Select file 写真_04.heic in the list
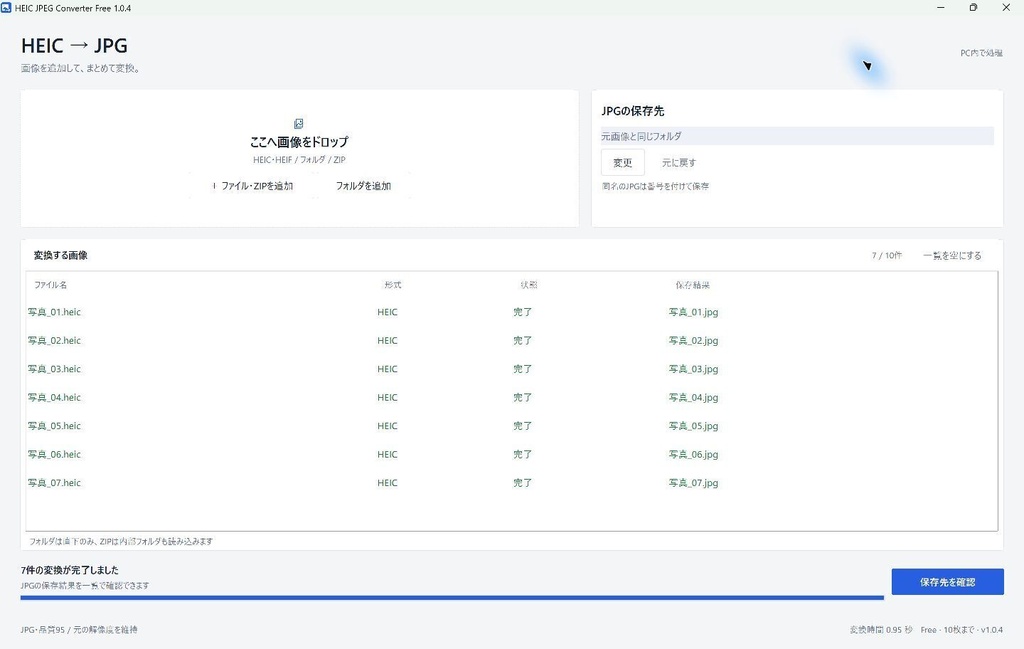This screenshot has height=649, width=1024. pos(54,398)
